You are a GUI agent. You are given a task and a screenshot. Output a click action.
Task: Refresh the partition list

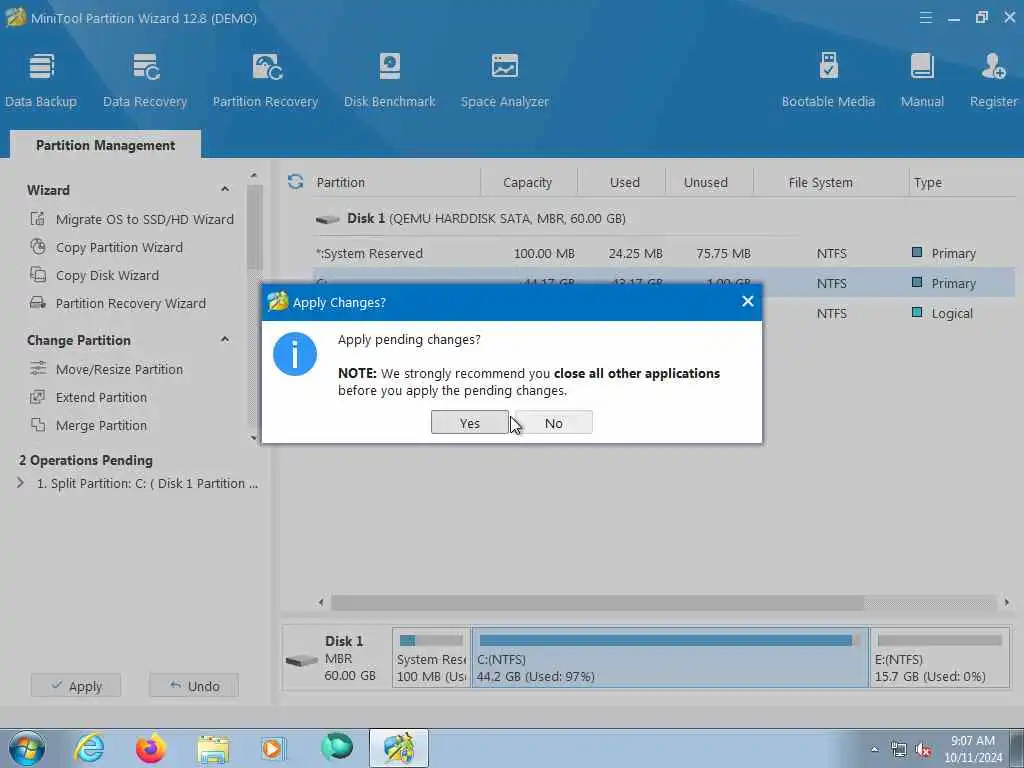coord(295,182)
